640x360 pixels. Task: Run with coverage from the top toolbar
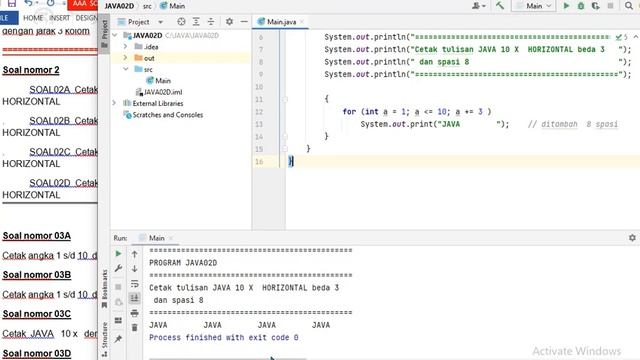coord(596,6)
